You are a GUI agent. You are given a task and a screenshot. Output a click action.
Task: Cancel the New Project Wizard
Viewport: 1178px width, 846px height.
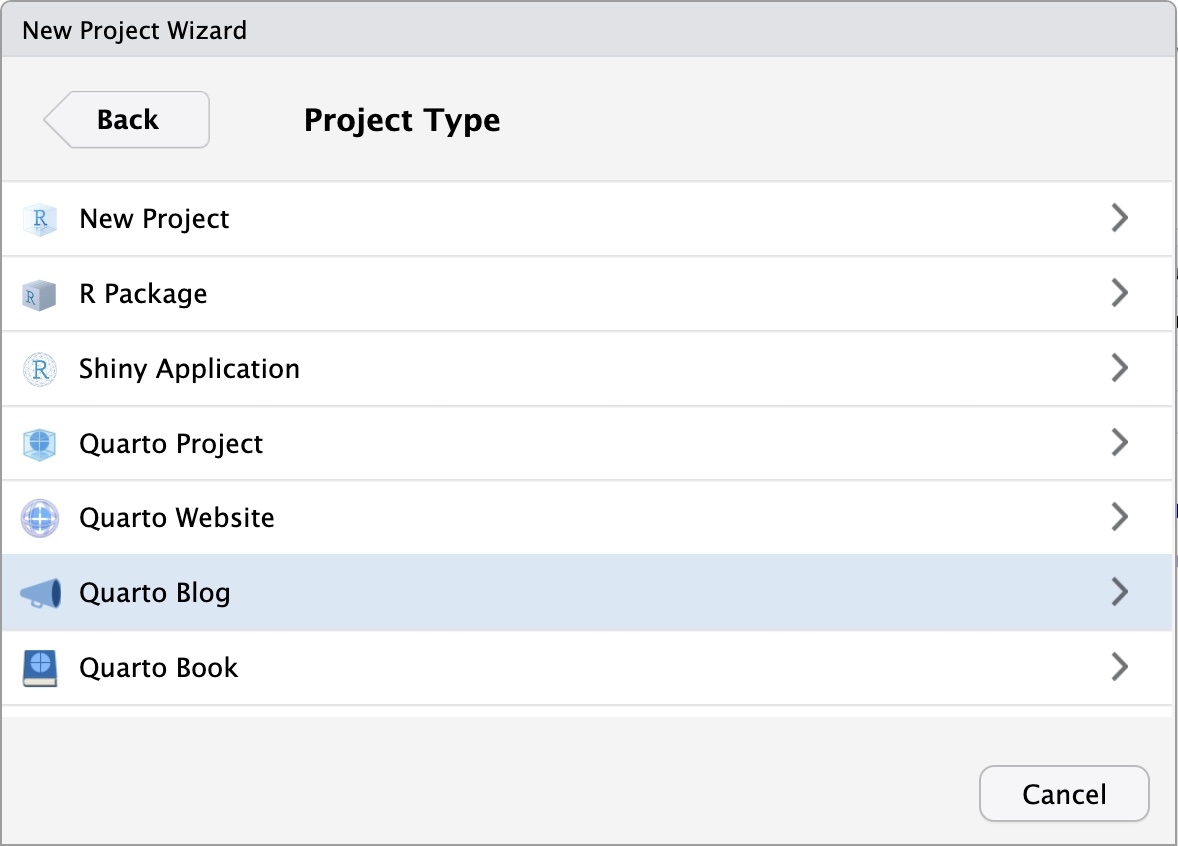[x=1064, y=794]
